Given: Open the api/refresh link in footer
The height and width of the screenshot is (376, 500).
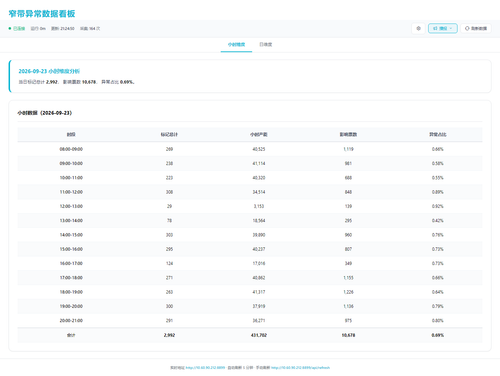Looking at the screenshot, I should (300, 368).
